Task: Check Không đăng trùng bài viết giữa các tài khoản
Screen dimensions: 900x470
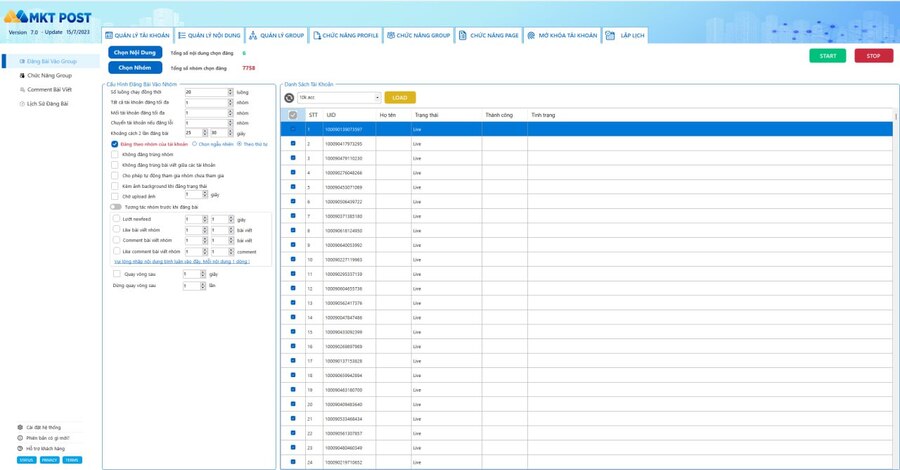Action: [x=115, y=165]
